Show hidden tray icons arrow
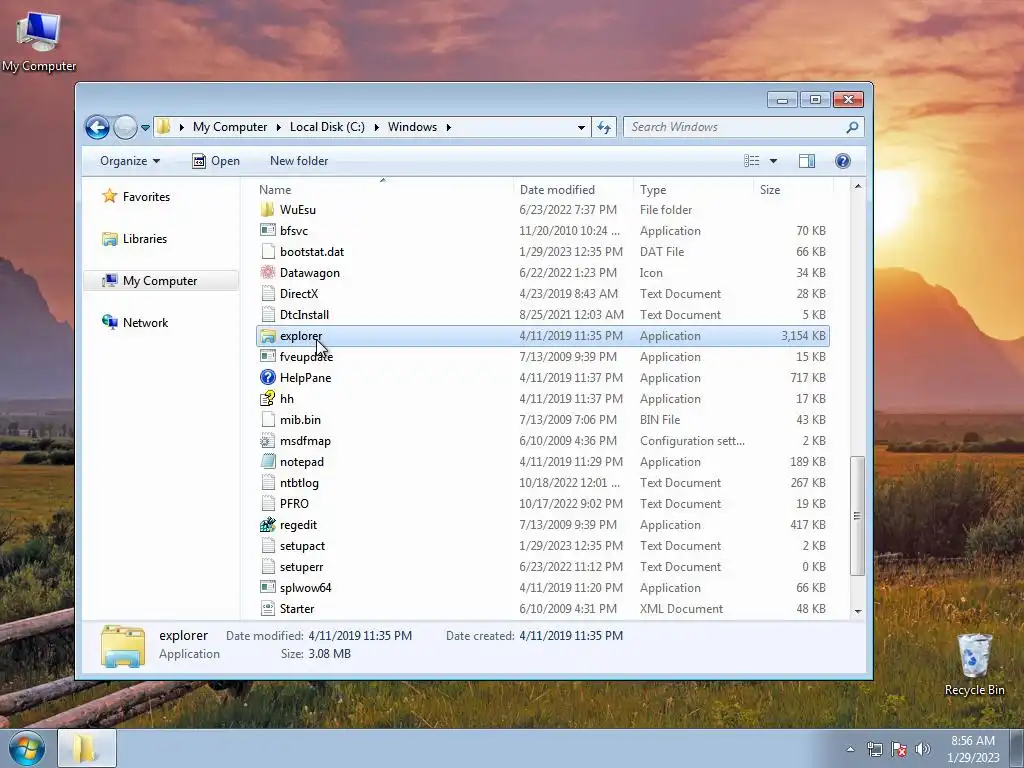1024x768 pixels. click(850, 749)
